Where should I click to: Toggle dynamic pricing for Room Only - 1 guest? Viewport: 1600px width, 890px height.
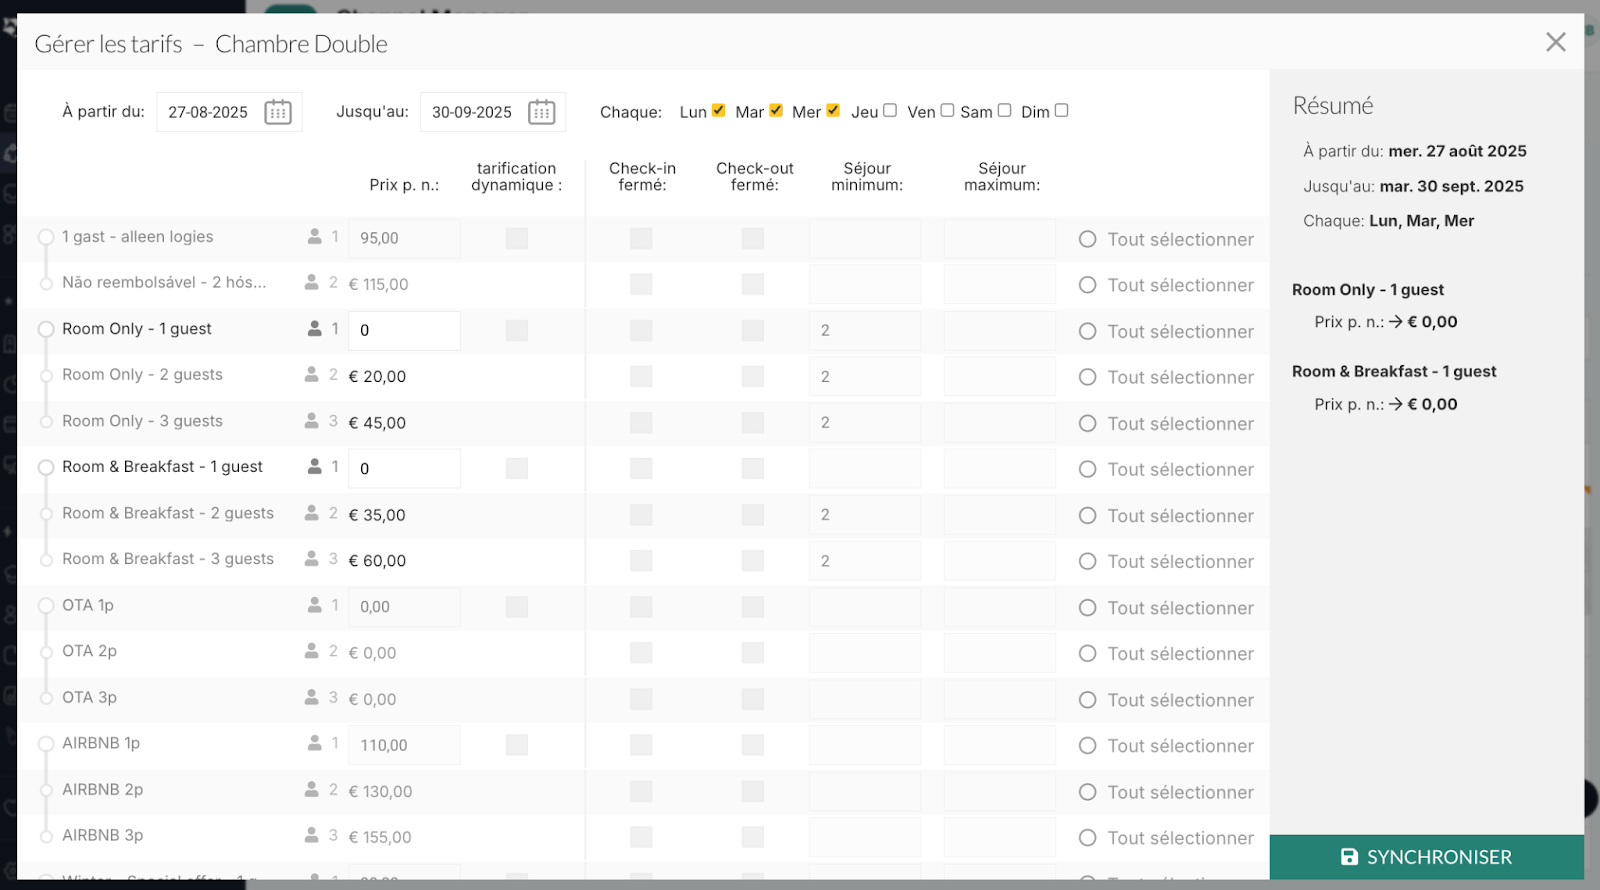point(517,330)
